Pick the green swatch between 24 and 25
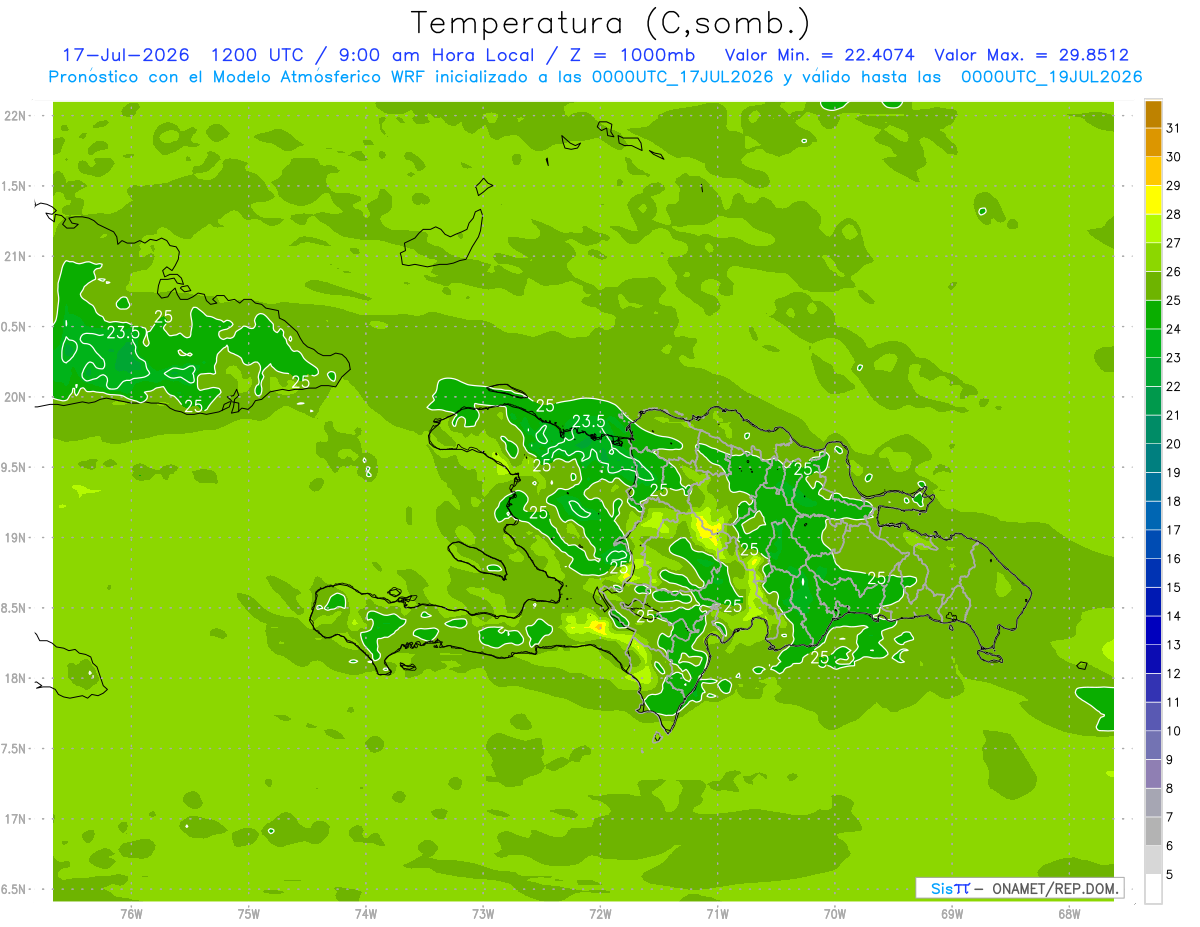Image resolution: width=1200 pixels, height=927 pixels. point(1153,315)
